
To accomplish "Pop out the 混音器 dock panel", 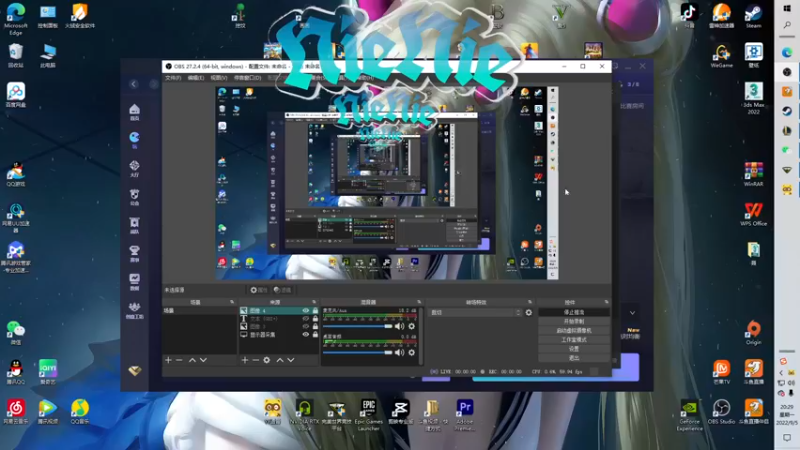I will [x=419, y=302].
